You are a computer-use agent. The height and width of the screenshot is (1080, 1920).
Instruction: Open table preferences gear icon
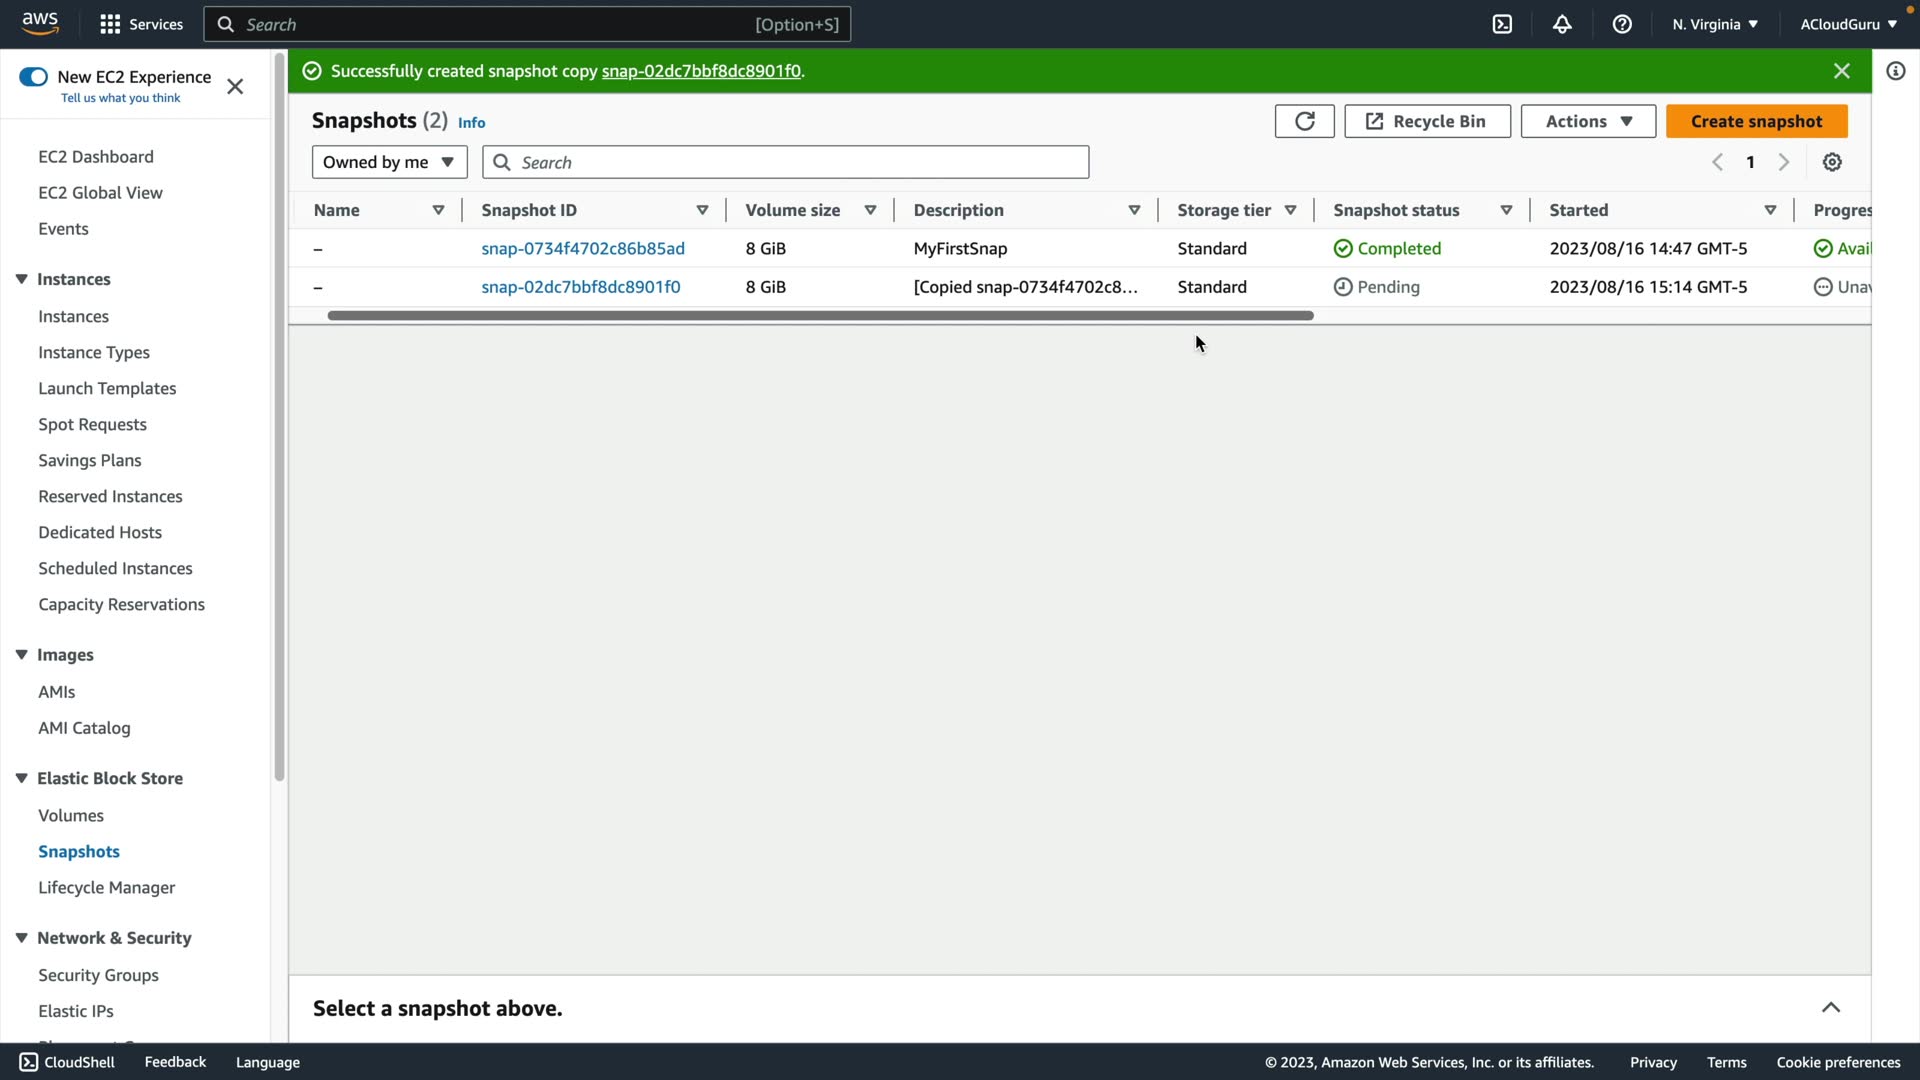[1832, 162]
